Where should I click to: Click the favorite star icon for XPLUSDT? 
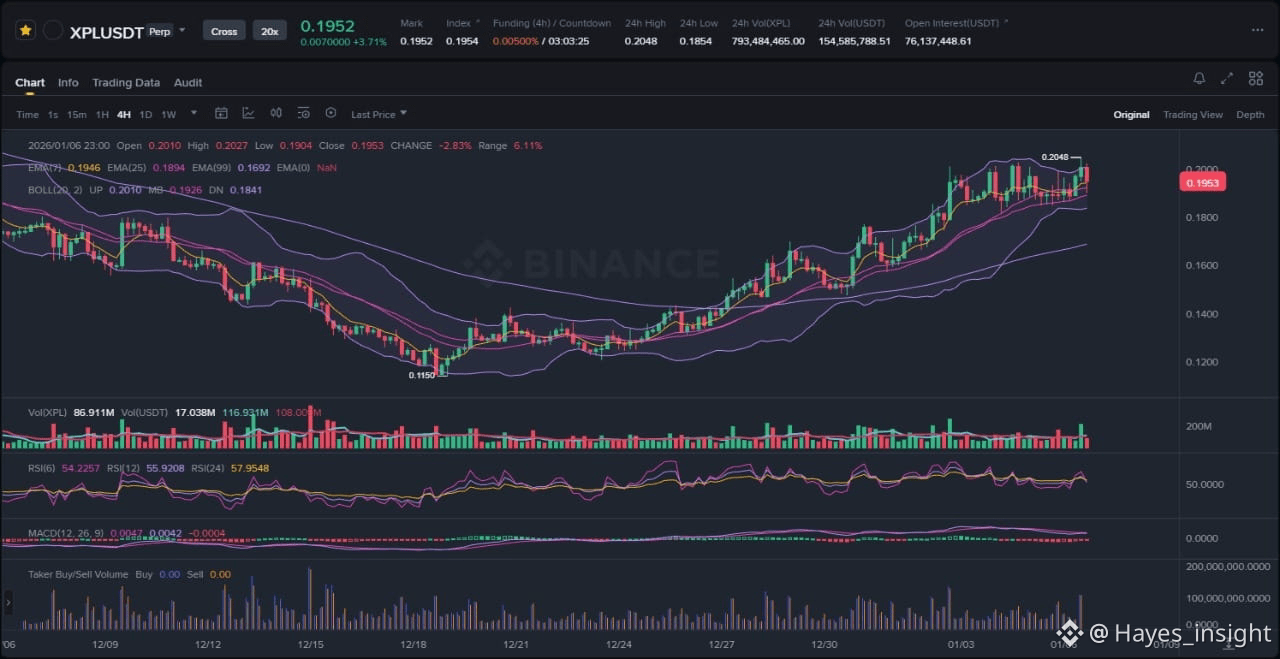tap(24, 31)
